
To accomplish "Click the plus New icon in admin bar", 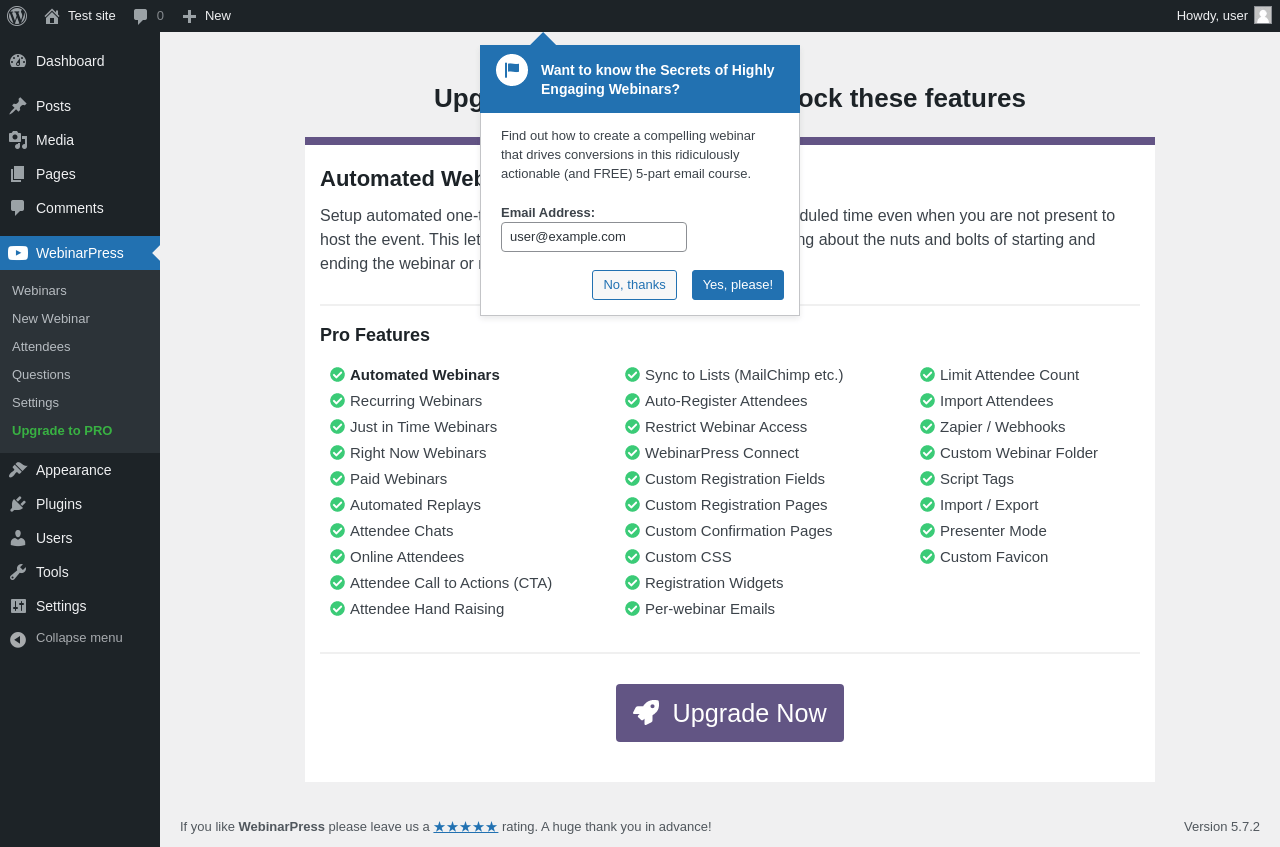I will click(x=189, y=16).
